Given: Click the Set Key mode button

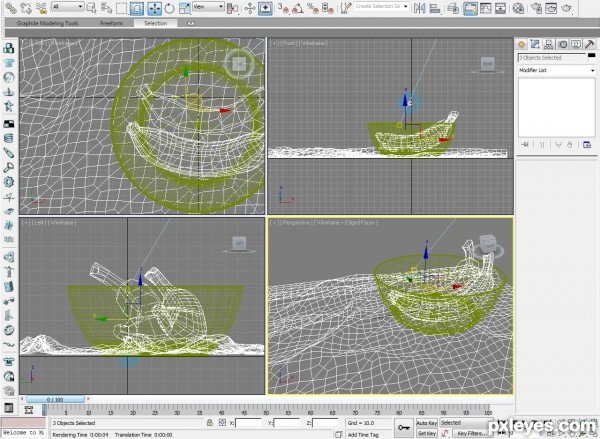Looking at the screenshot, I should 426,433.
